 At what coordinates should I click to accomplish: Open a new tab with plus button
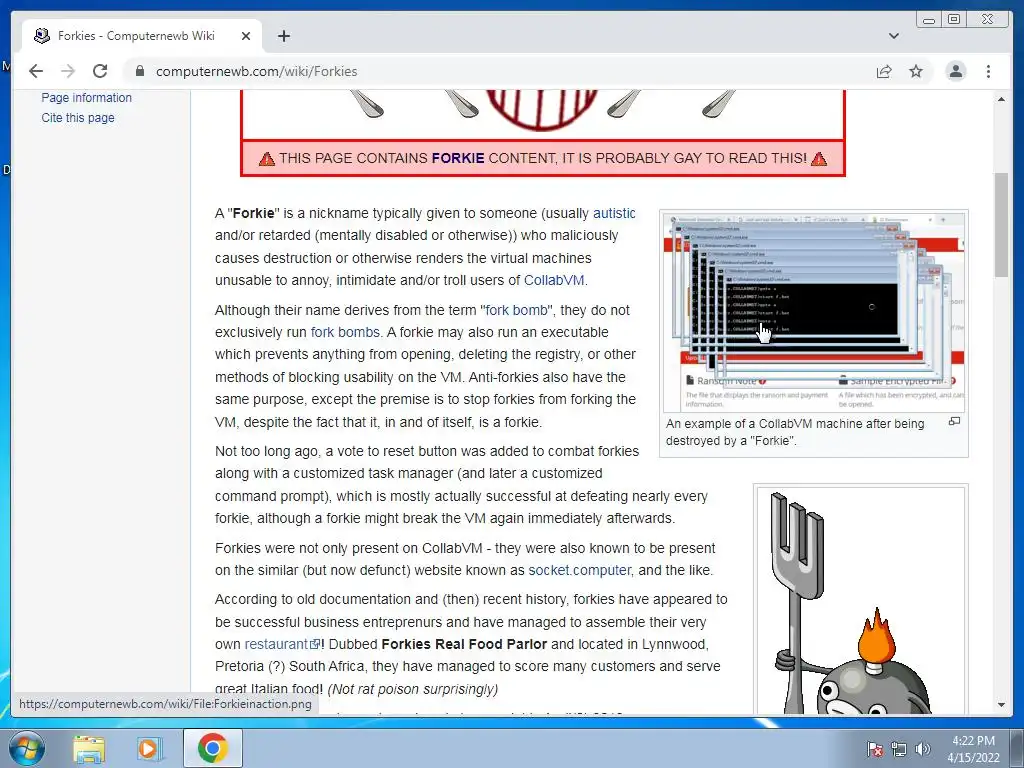(x=283, y=36)
